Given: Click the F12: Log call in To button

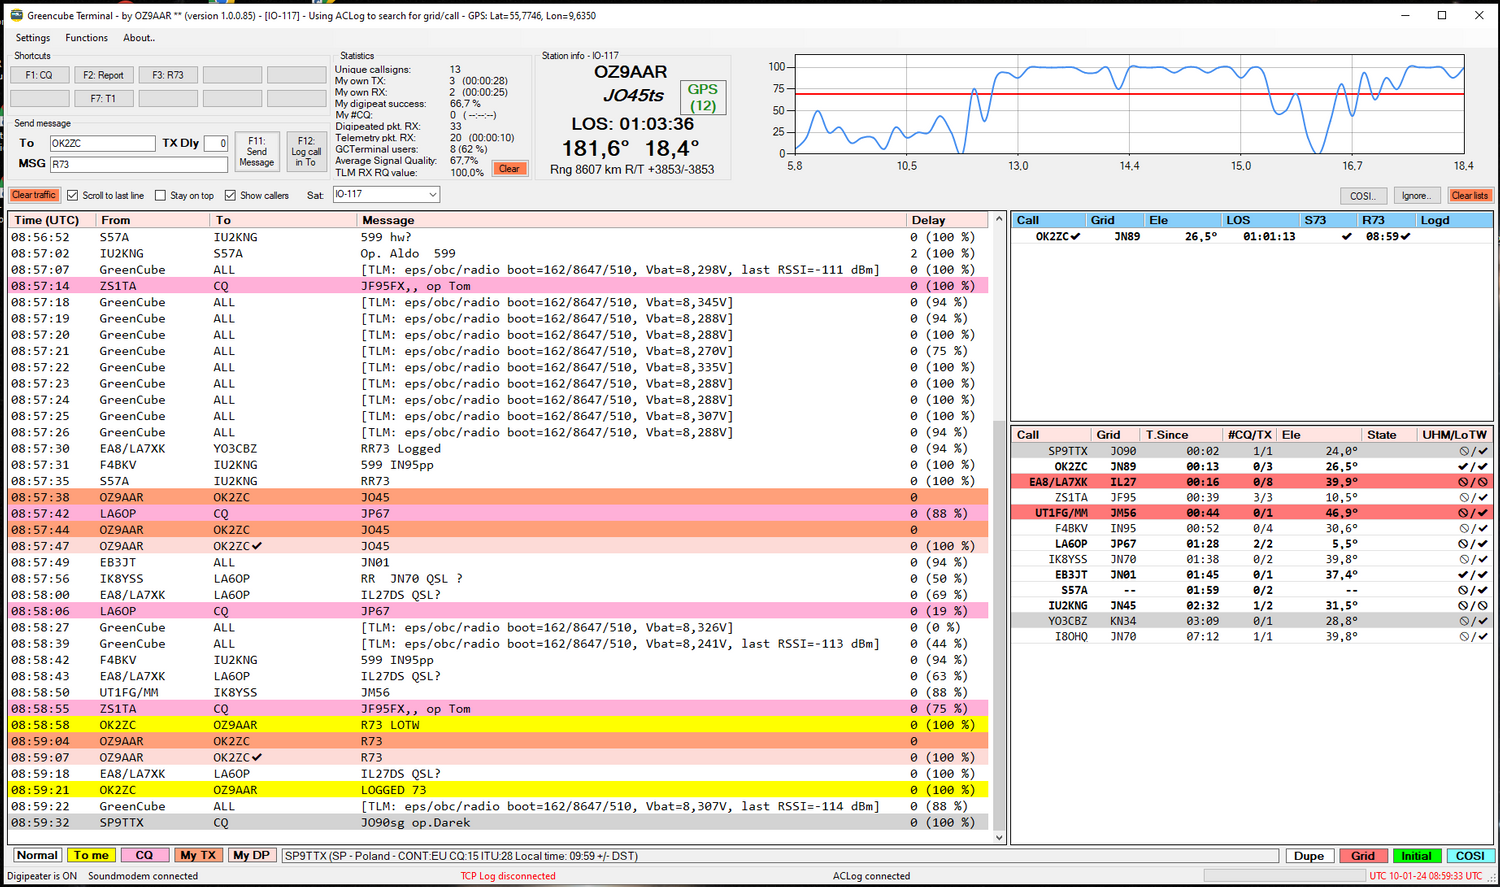Looking at the screenshot, I should click(x=306, y=152).
